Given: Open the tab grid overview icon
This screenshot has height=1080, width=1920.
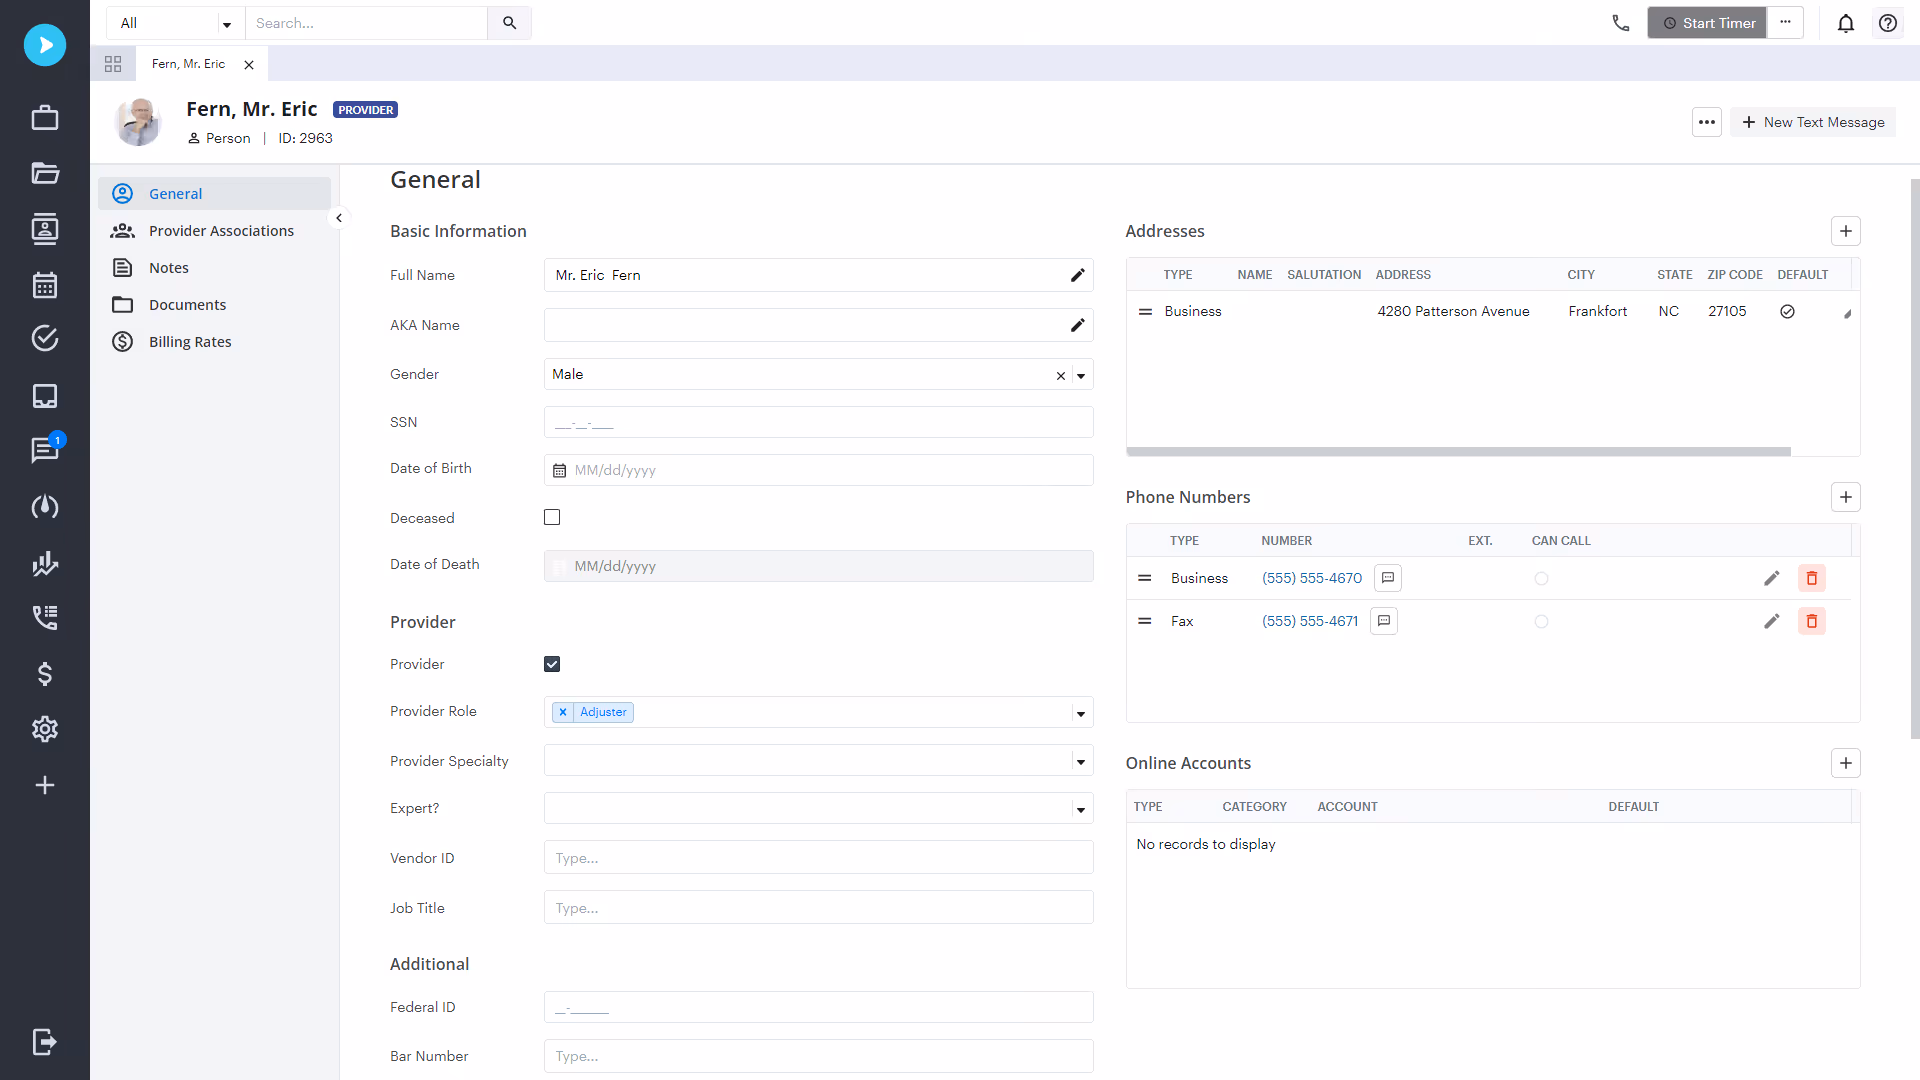Looking at the screenshot, I should pos(113,64).
